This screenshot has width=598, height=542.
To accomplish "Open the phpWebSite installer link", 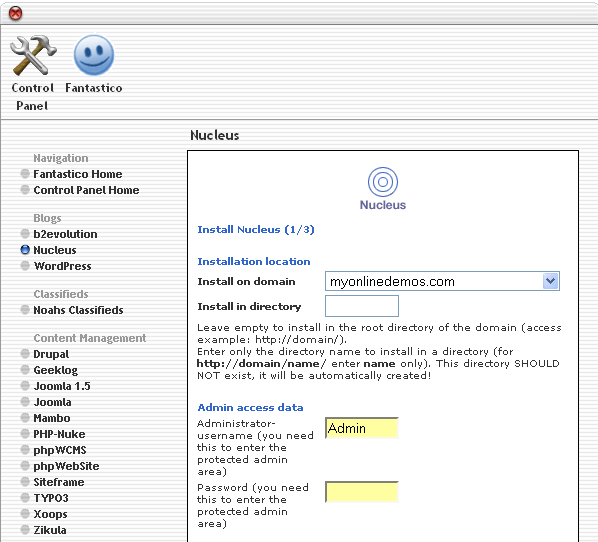I will [x=66, y=466].
